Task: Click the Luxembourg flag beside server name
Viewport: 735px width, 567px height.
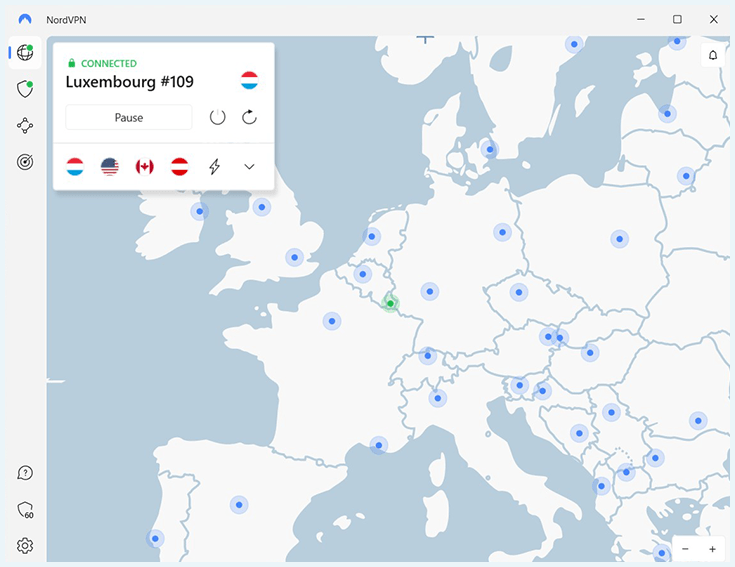Action: (x=249, y=81)
